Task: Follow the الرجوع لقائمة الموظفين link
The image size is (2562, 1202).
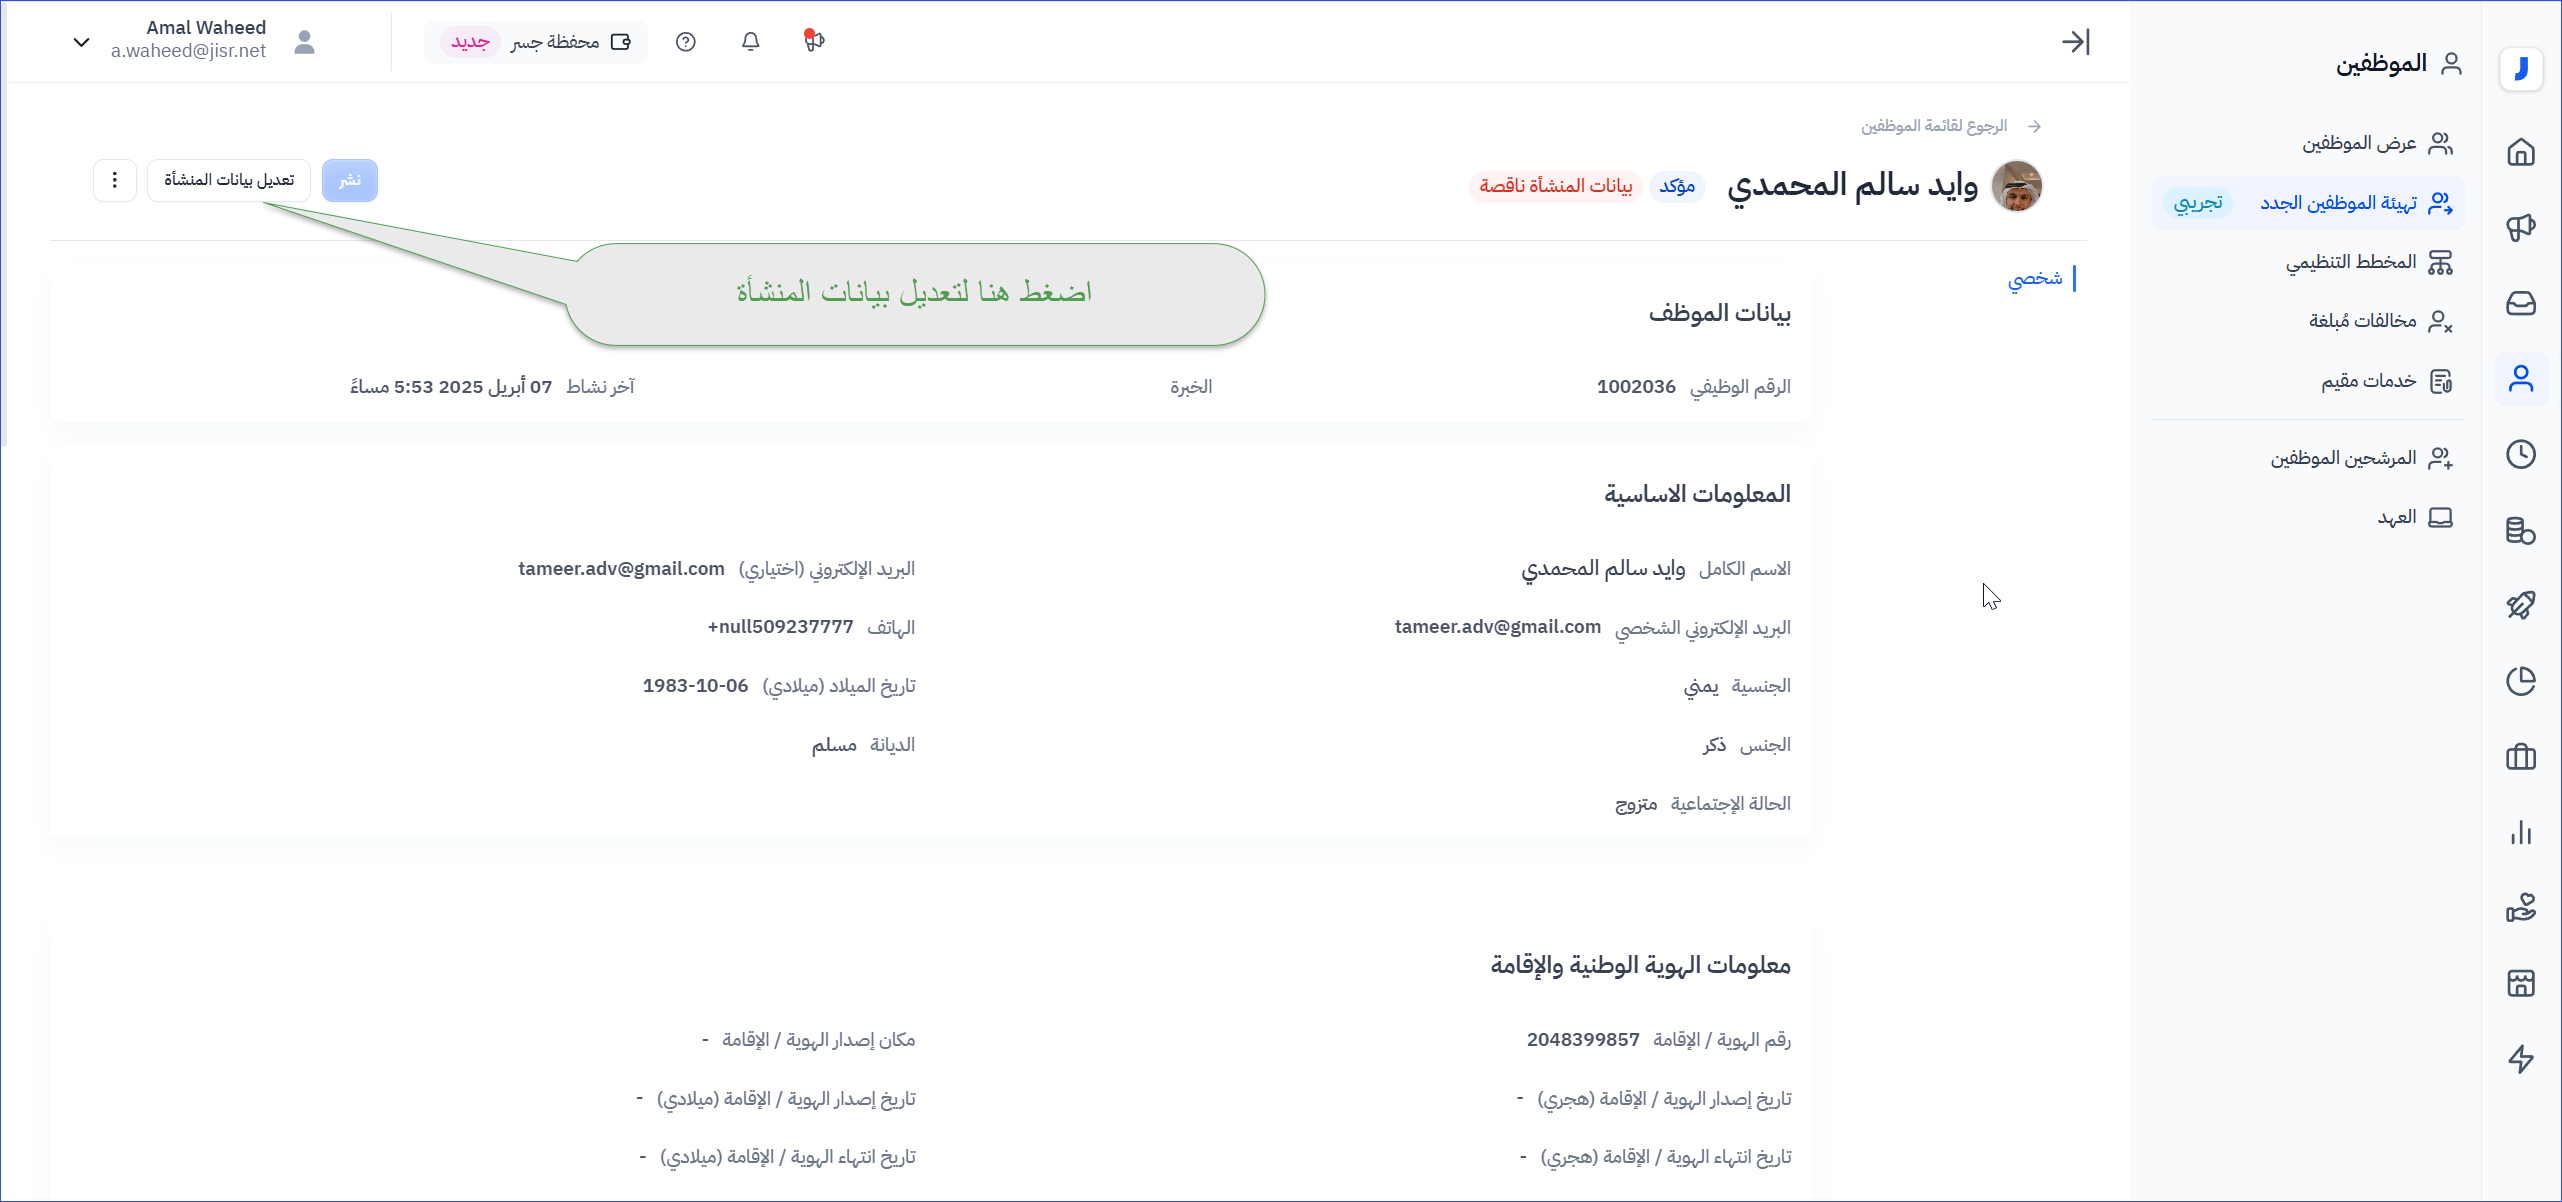Action: (x=1933, y=126)
